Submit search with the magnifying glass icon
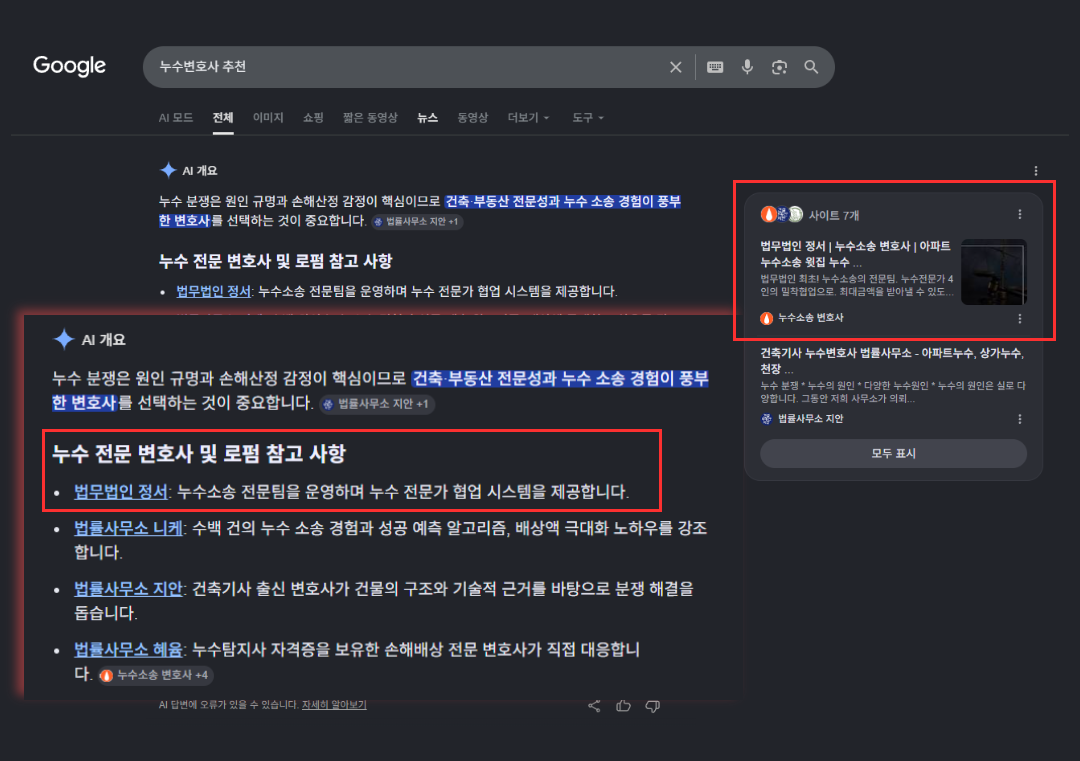1080x761 pixels. [x=811, y=67]
